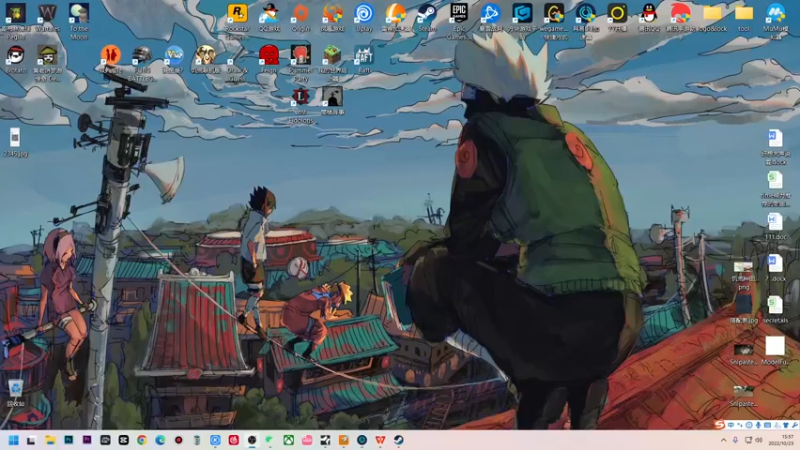Open the Wartales game shortcut

47,18
